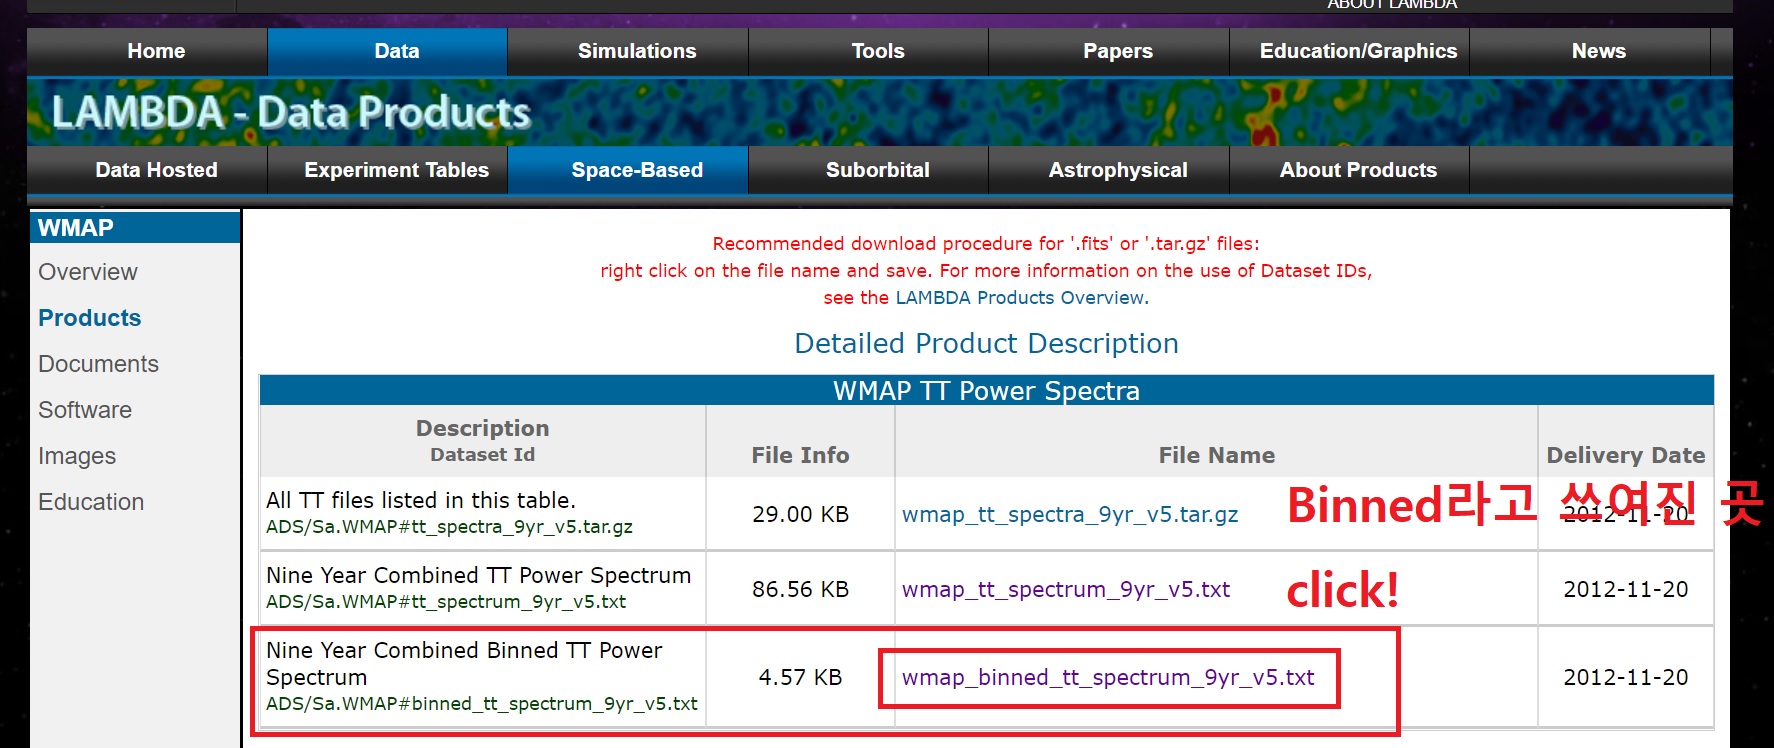Select Products in the WMAP sidebar
The width and height of the screenshot is (1774, 748).
[90, 318]
